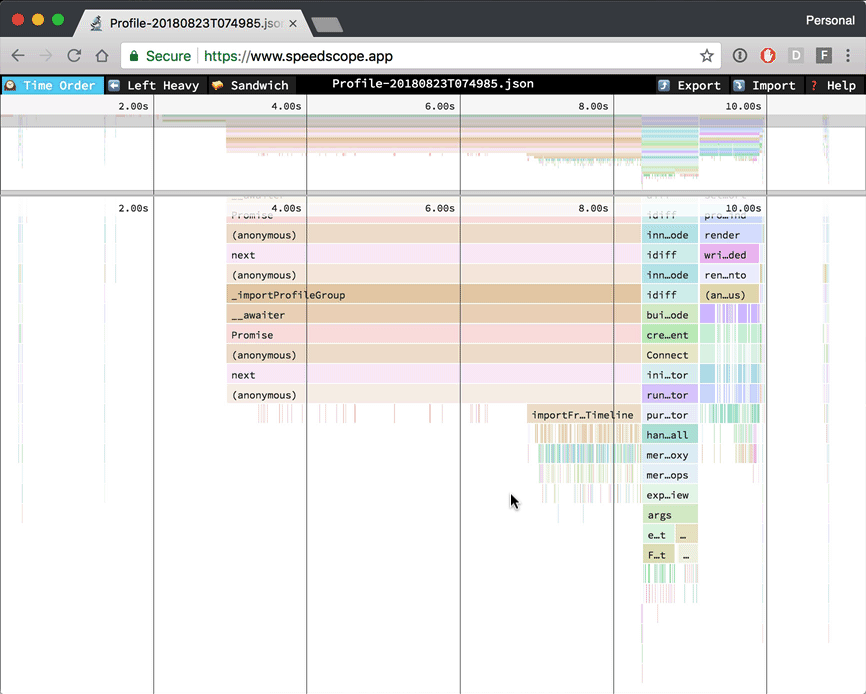The height and width of the screenshot is (694, 866).
Task: Bookmark this page with star icon
Action: pyautogui.click(x=706, y=56)
